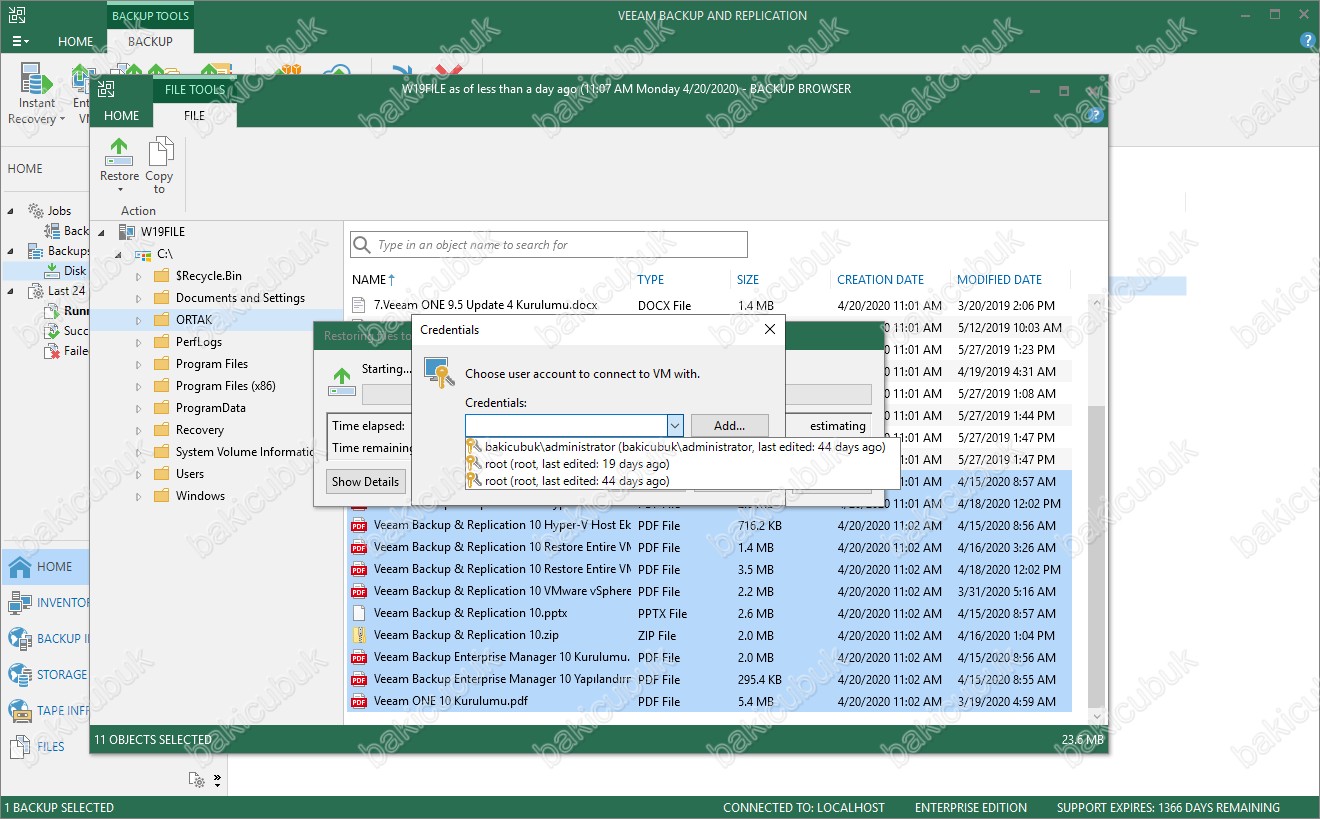Click zip icon of Replication 10.zip
1320x819 pixels.
pos(360,636)
